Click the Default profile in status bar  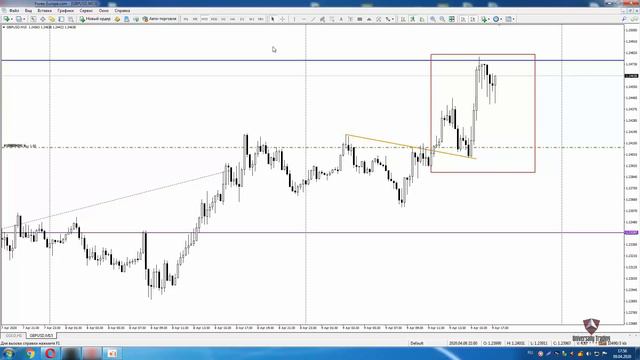[x=417, y=343]
